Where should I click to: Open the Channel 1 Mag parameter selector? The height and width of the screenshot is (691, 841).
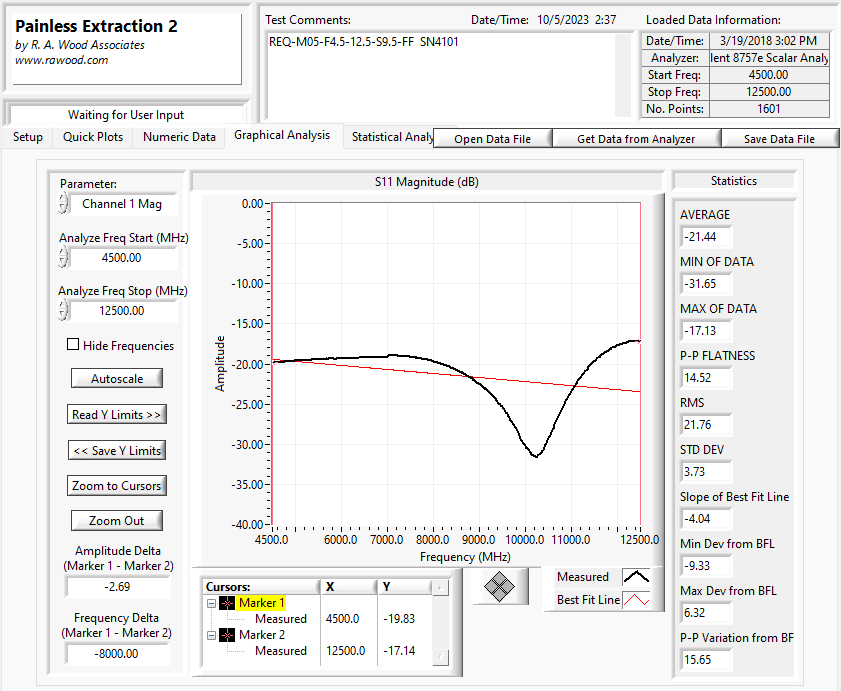[122, 204]
